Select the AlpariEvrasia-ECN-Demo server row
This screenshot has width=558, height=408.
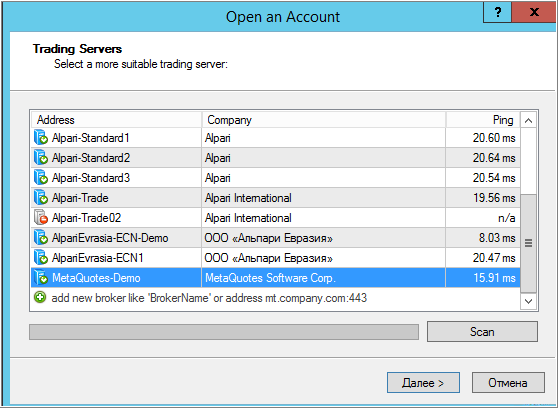click(275, 237)
